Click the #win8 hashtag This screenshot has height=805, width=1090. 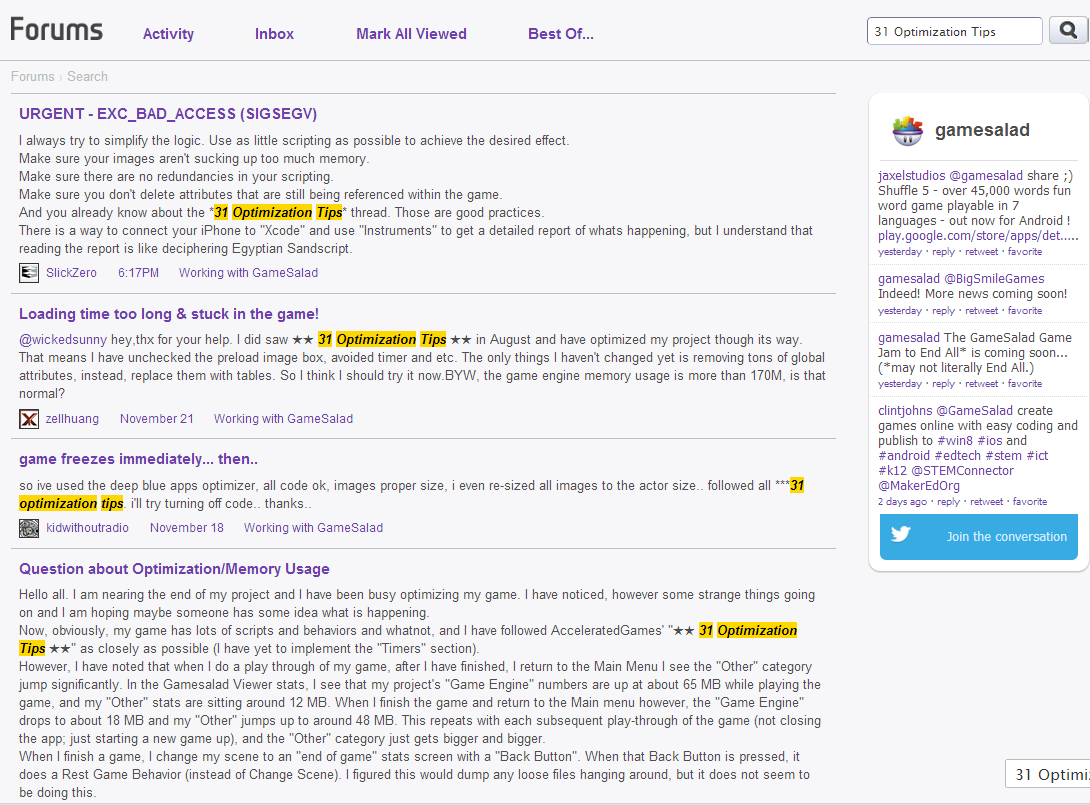pos(955,441)
